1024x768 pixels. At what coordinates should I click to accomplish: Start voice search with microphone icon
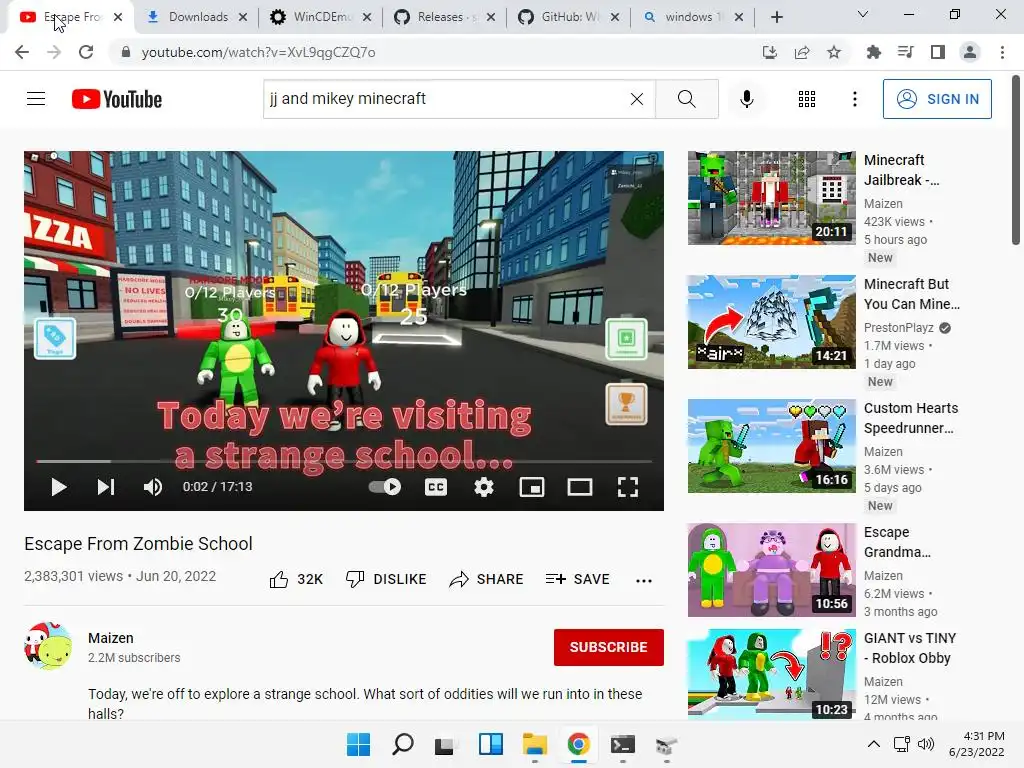[746, 99]
